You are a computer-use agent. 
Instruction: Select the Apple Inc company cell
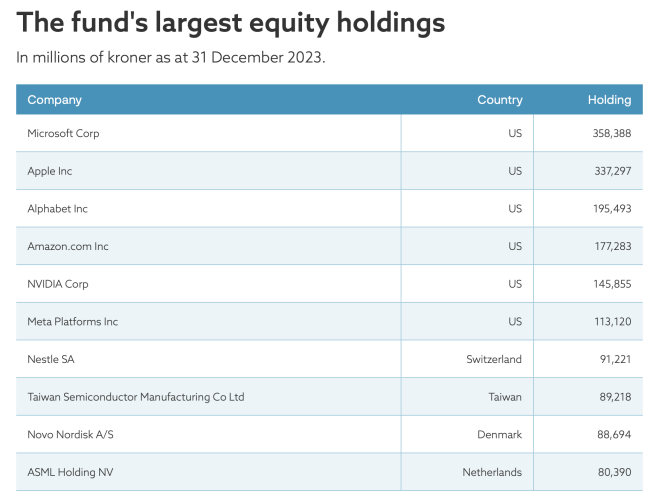coord(50,171)
